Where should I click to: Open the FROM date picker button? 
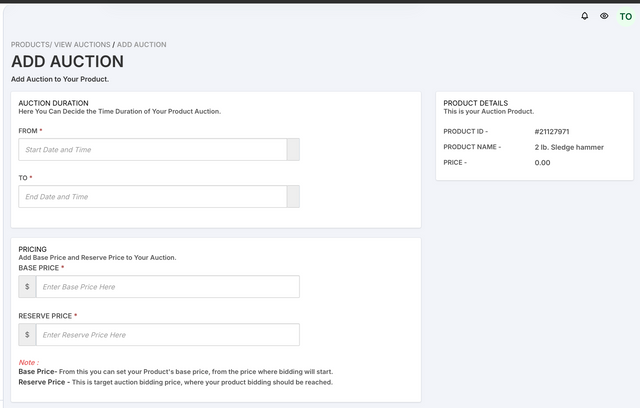click(x=293, y=149)
